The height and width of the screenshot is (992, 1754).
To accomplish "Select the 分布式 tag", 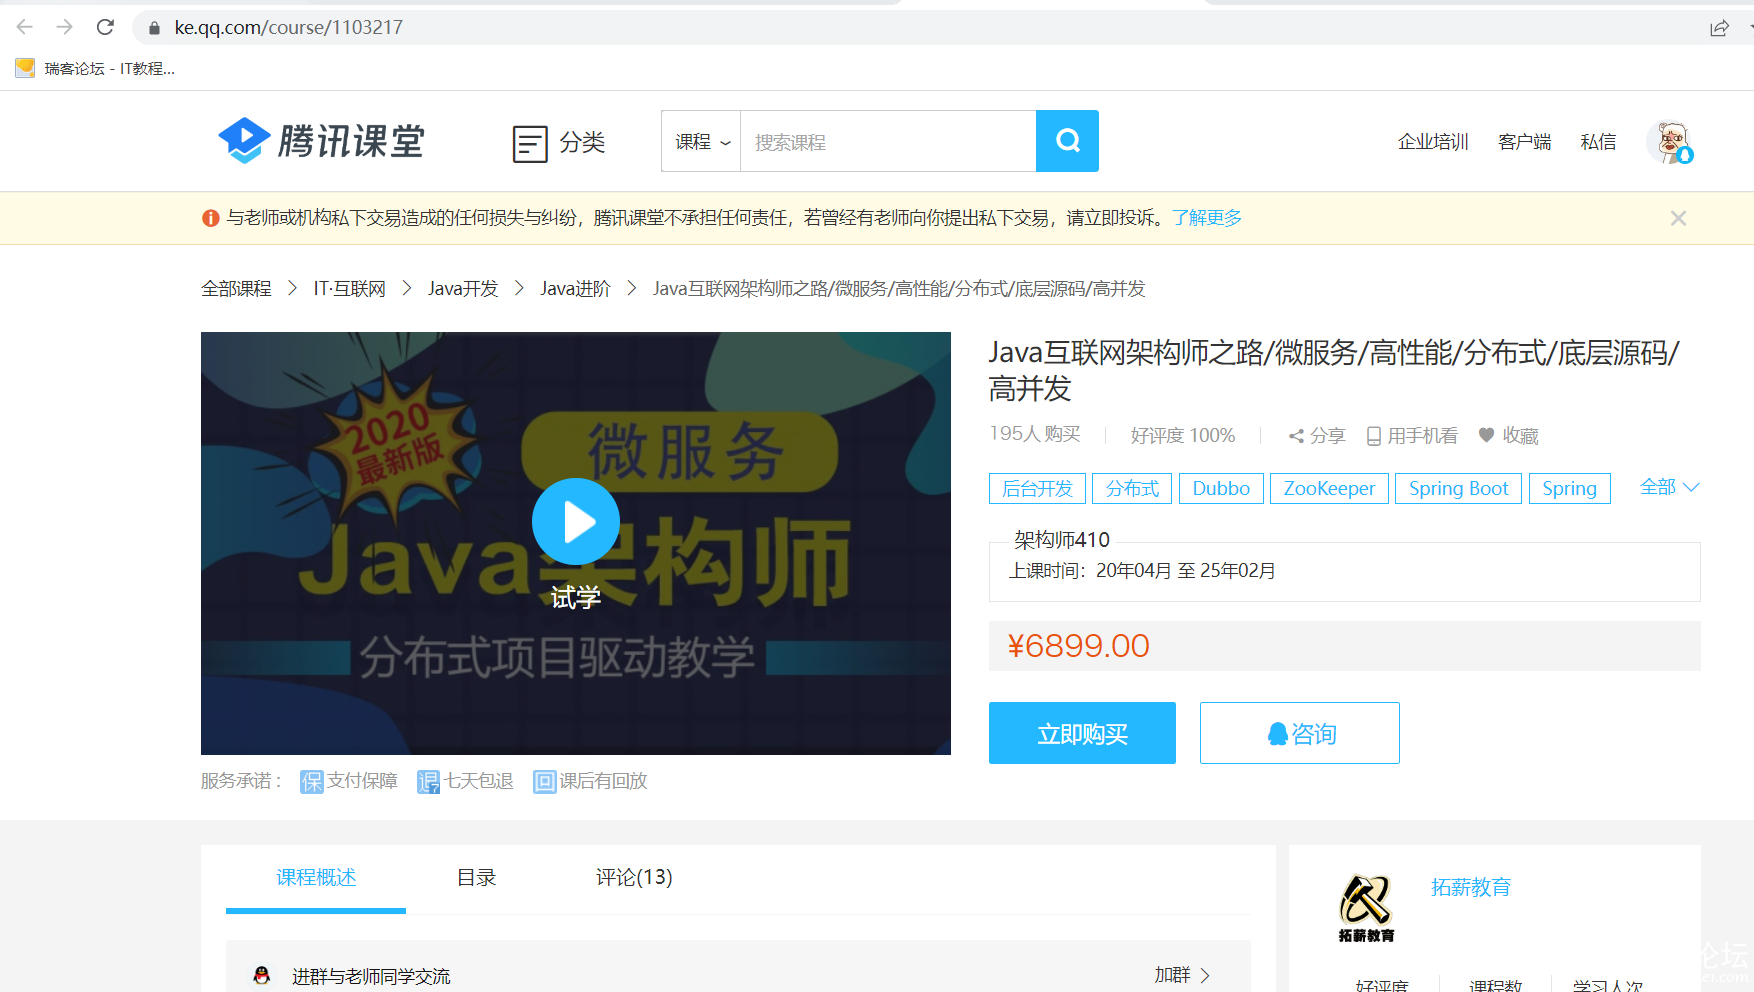I will (x=1132, y=488).
